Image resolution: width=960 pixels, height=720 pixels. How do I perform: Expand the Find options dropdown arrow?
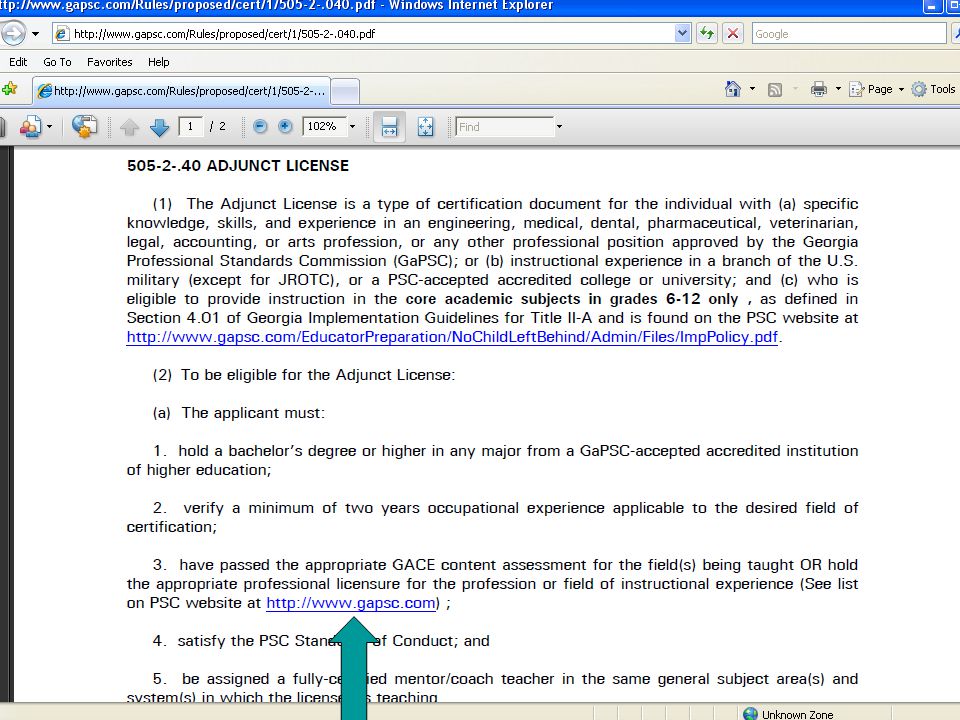[x=559, y=127]
